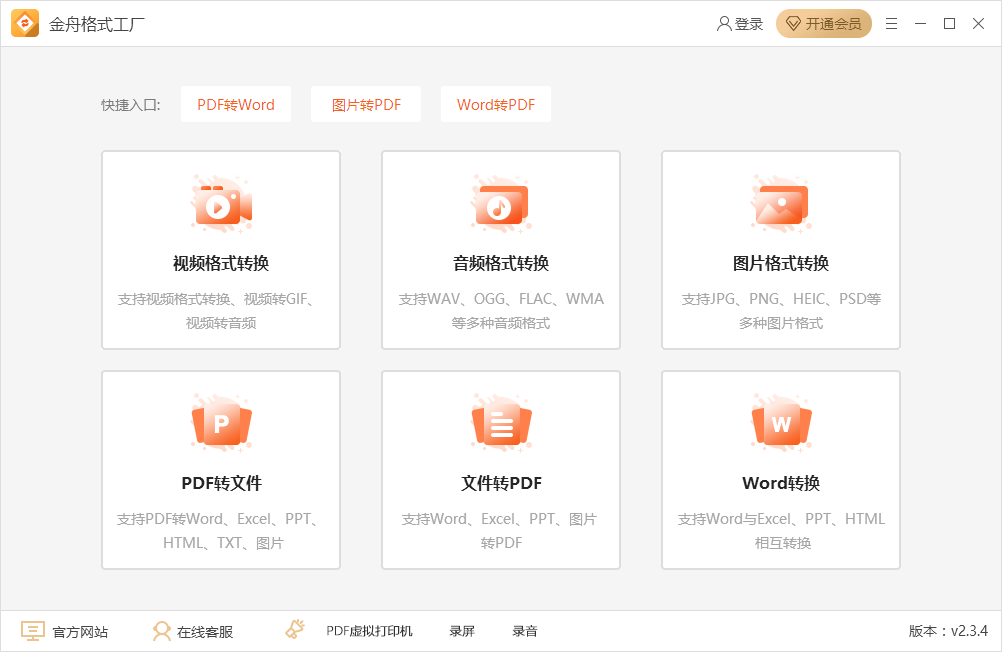Open the PDF虚拟打印机 tool
This screenshot has width=1002, height=652.
(x=369, y=631)
